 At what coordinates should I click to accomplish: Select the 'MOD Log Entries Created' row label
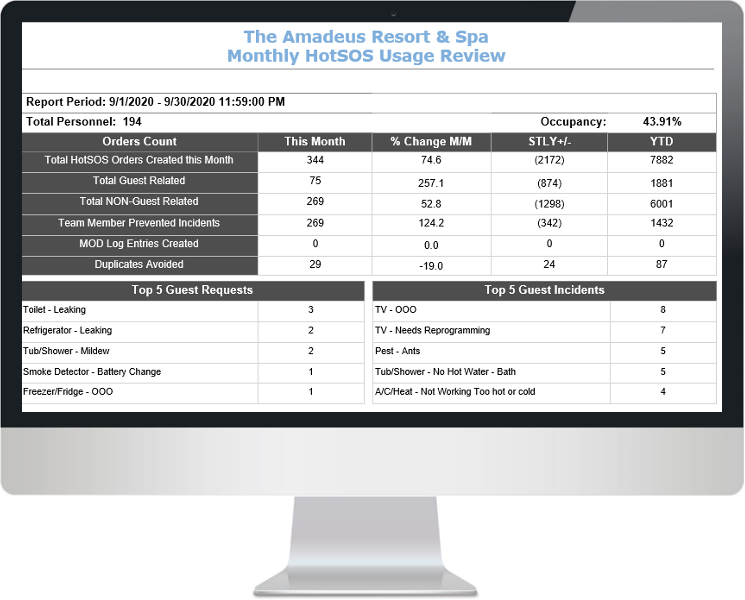[x=139, y=244]
